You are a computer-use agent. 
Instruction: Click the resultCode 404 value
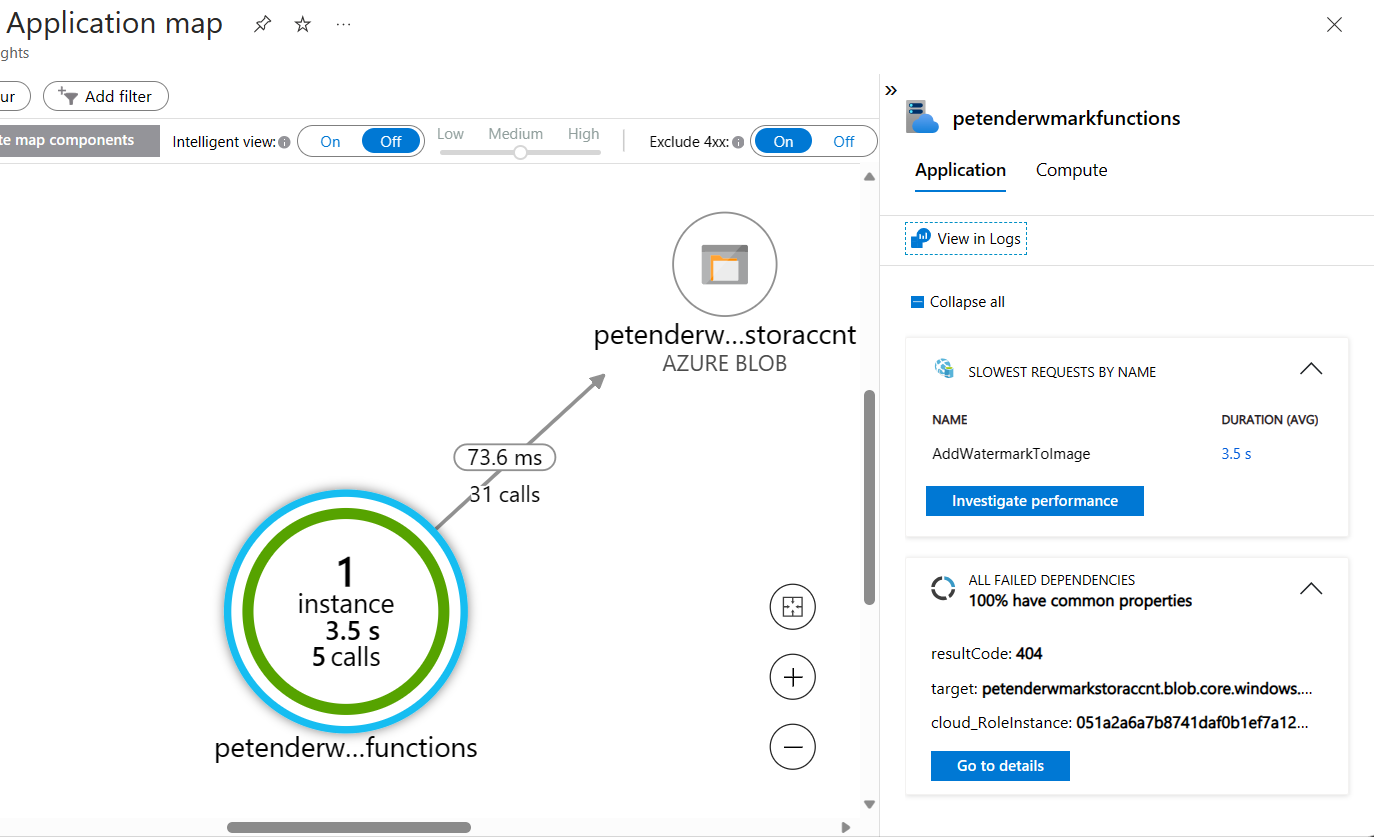pyautogui.click(x=1029, y=654)
